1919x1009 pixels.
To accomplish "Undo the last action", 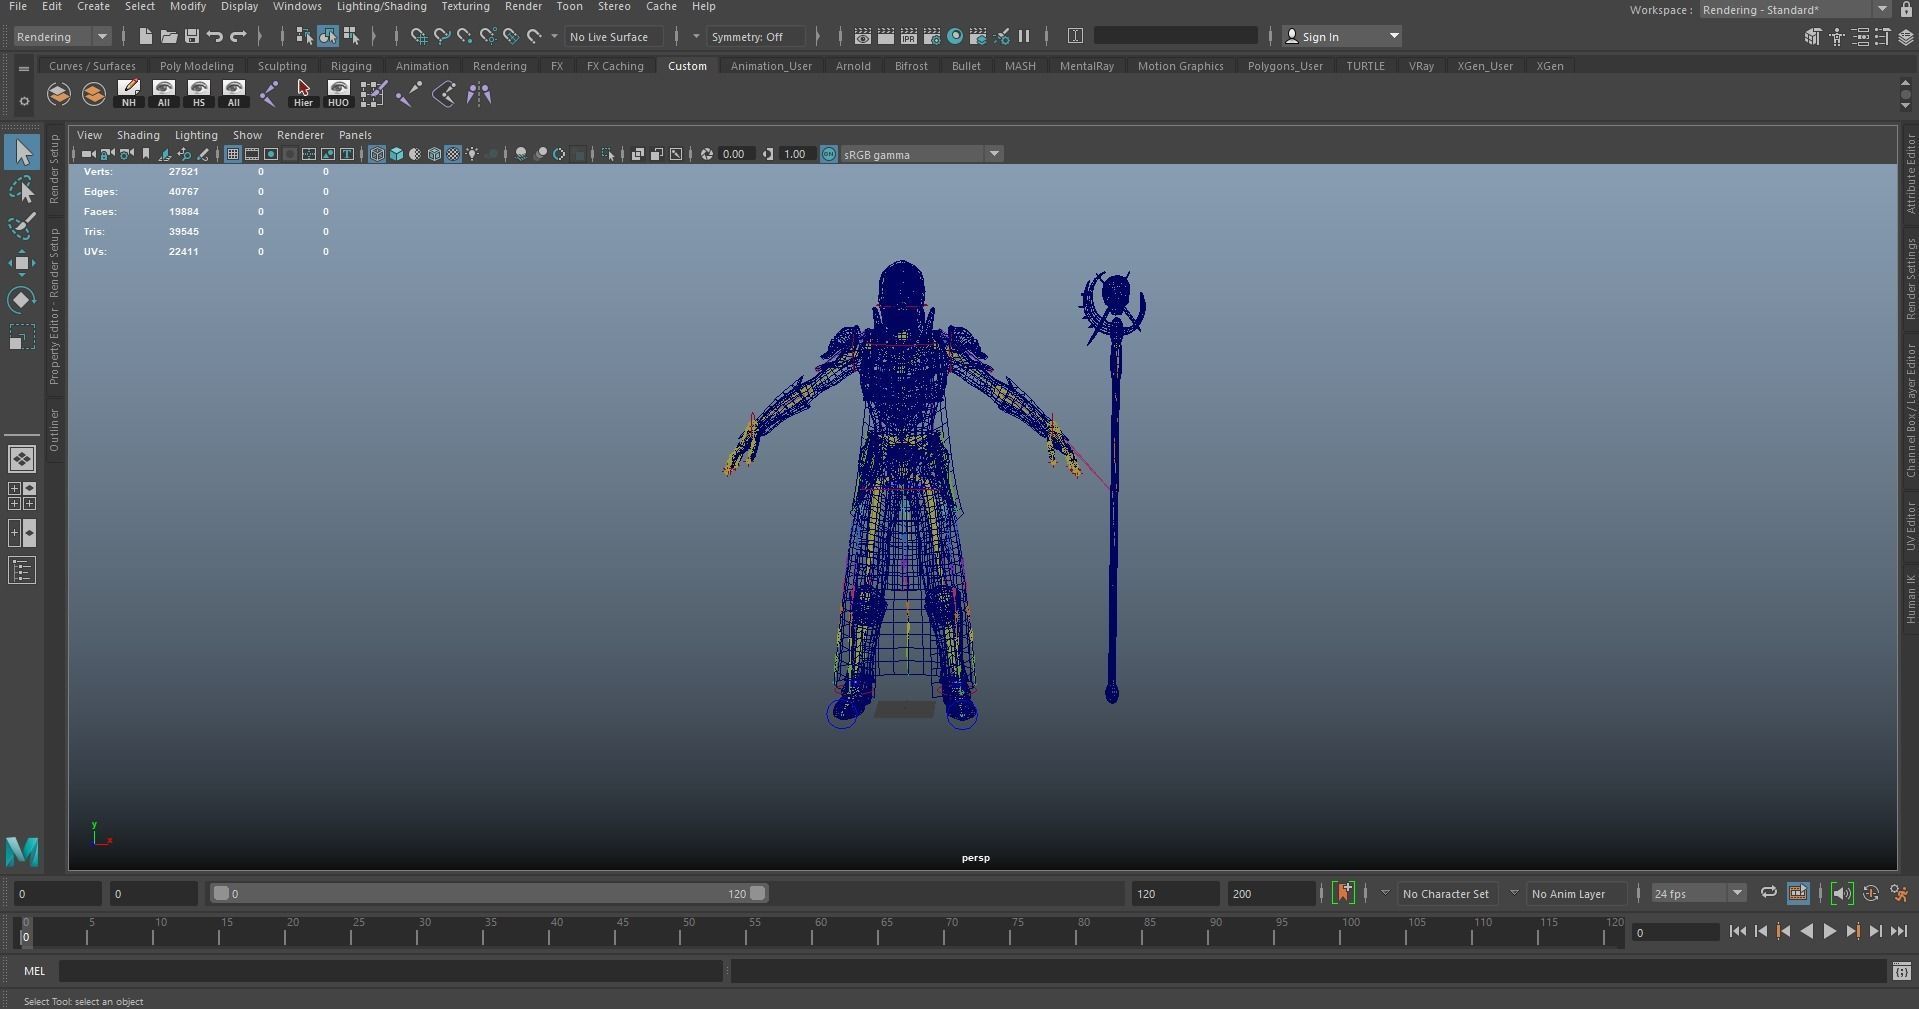I will (215, 37).
